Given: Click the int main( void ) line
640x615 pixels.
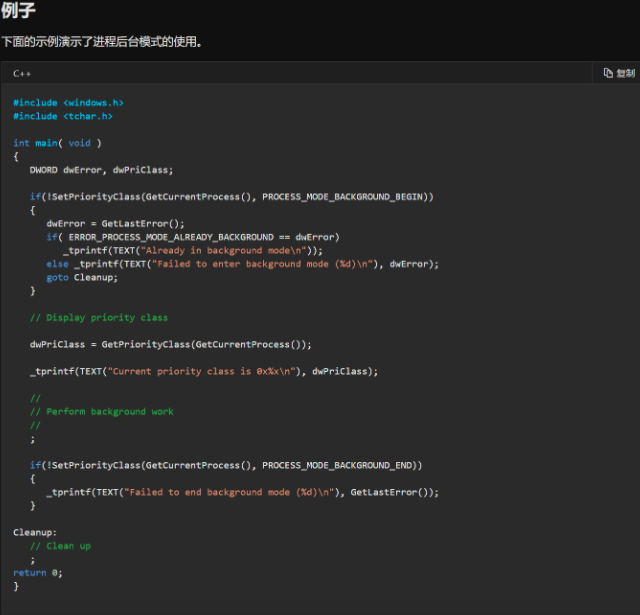Looking at the screenshot, I should point(57,143).
